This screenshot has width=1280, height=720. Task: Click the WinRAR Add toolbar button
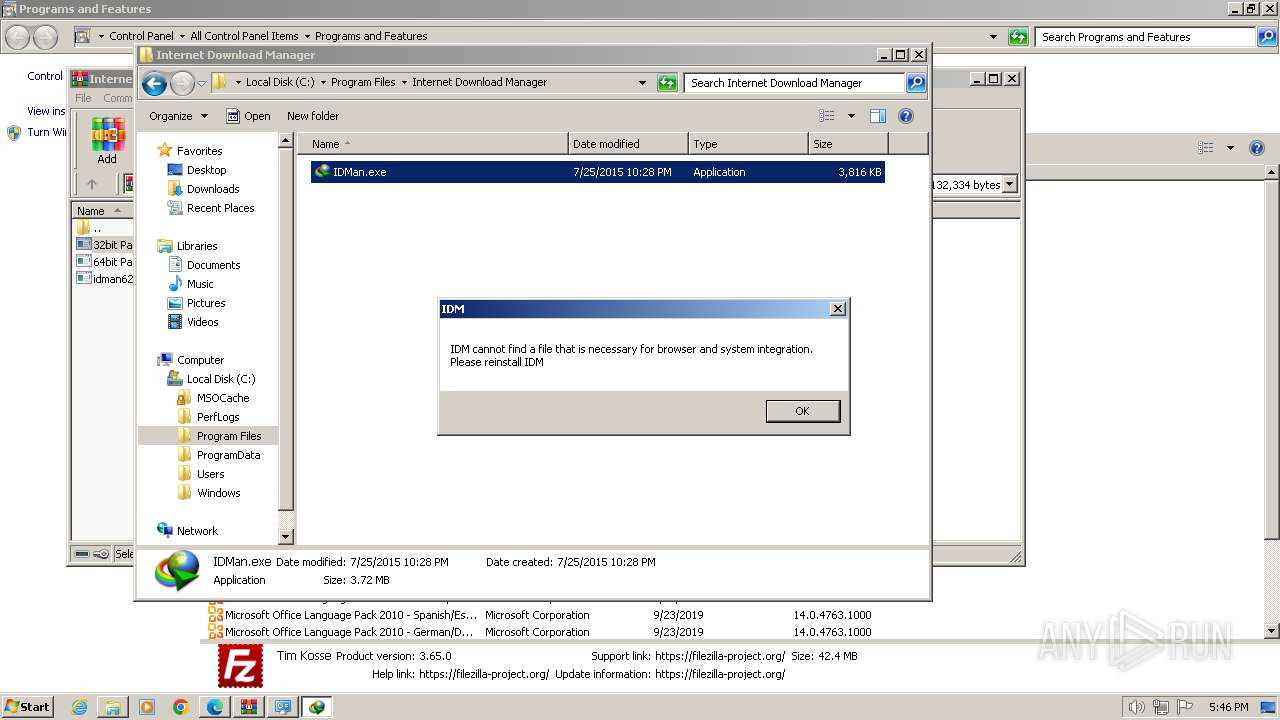[x=107, y=141]
